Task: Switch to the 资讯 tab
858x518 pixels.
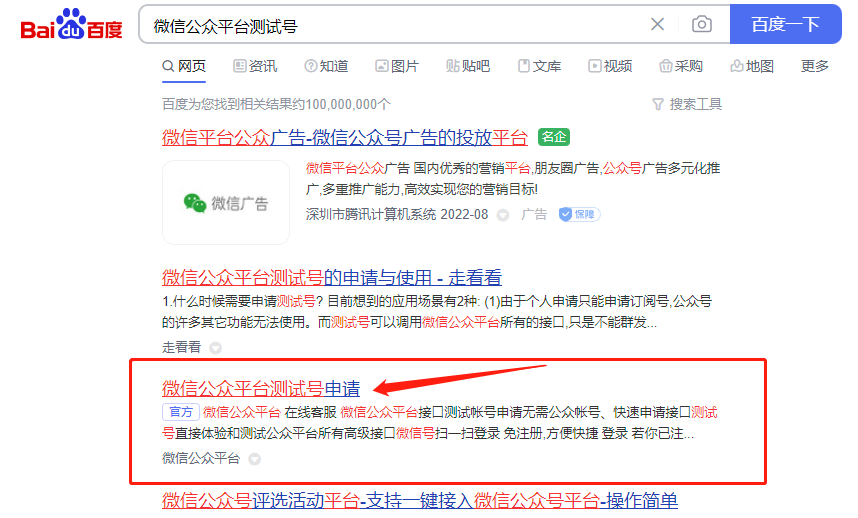Action: pos(255,66)
